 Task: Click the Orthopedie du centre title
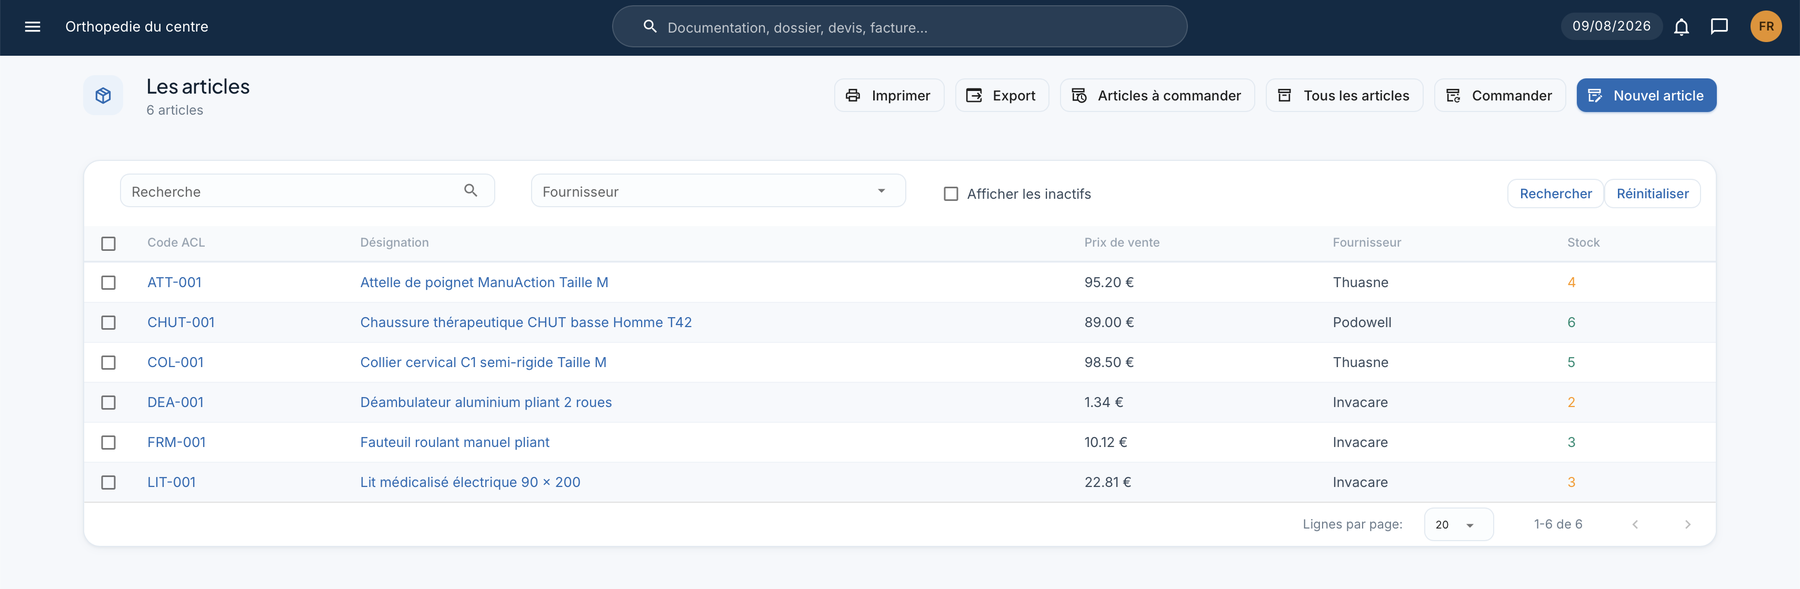tap(137, 27)
